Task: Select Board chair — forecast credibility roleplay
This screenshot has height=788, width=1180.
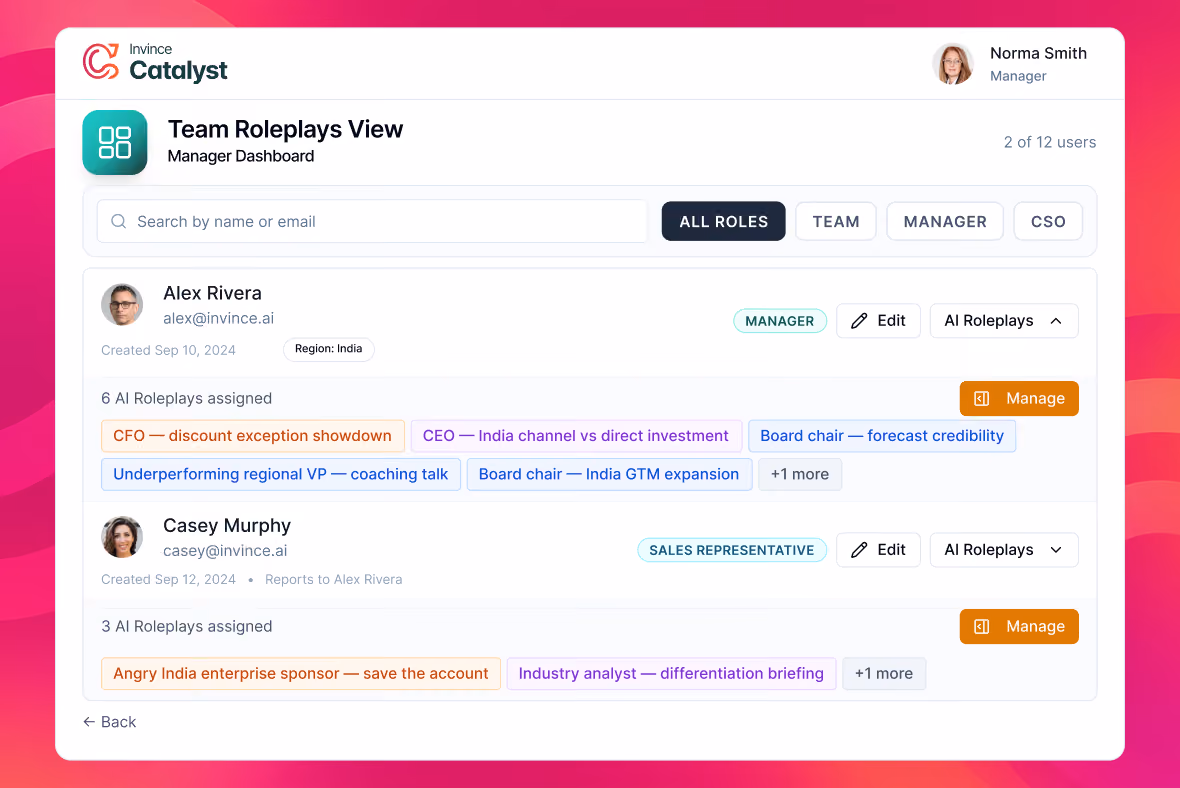Action: [x=882, y=436]
